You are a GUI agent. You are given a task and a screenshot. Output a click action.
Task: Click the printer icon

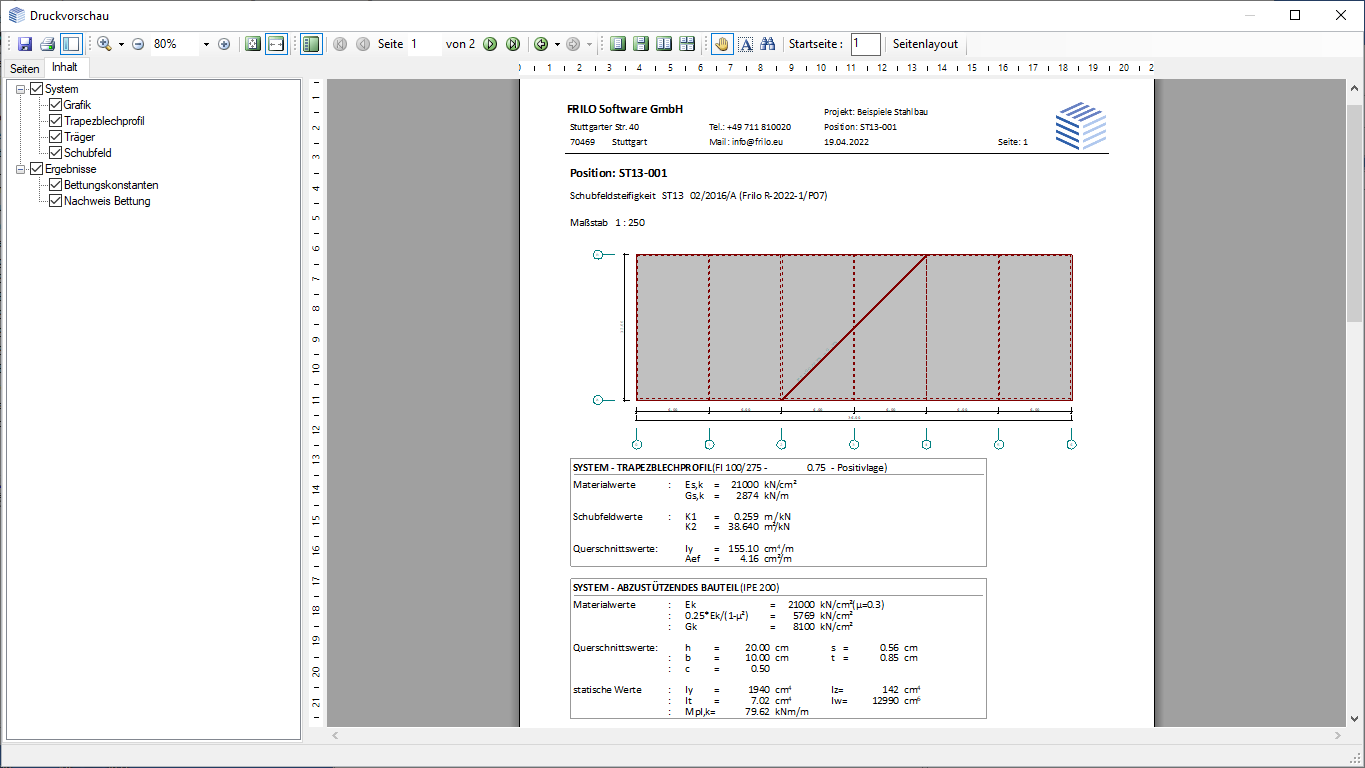(47, 44)
